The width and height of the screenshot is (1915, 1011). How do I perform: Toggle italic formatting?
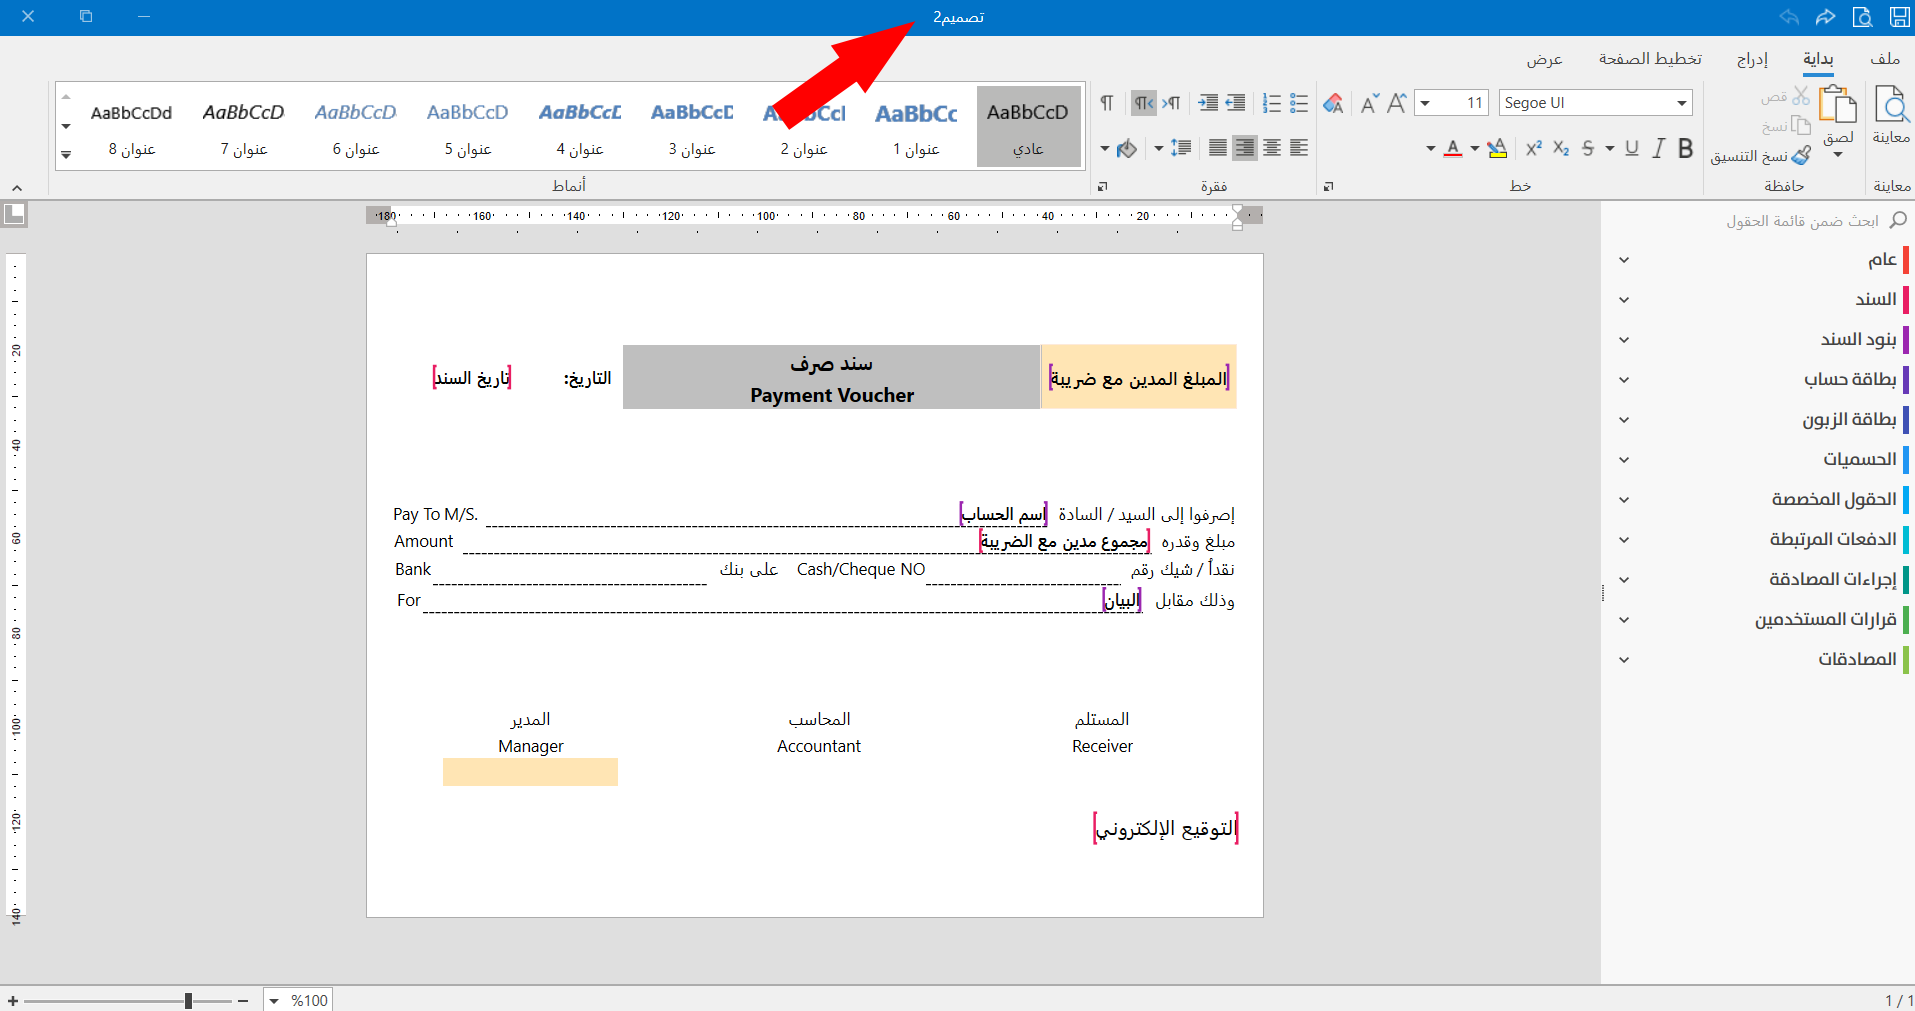[1660, 147]
